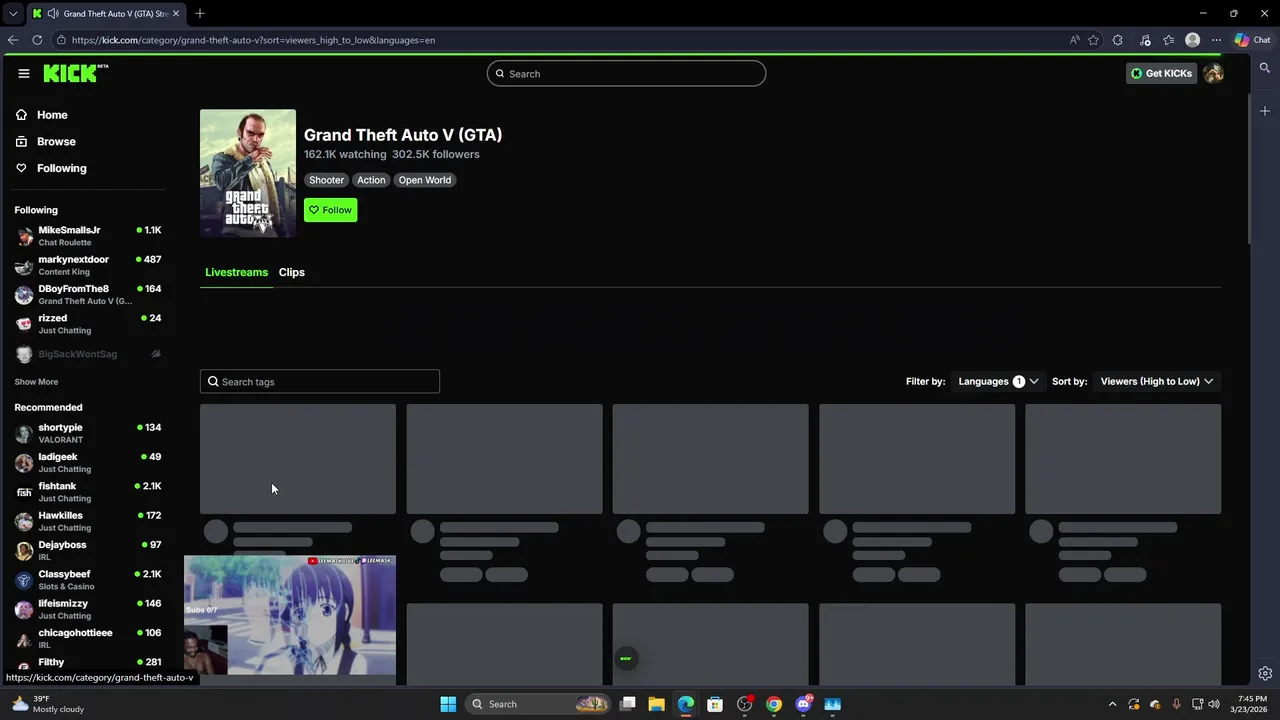This screenshot has width=1280, height=720.
Task: Click the Windows taskbar Search box
Action: [x=539, y=704]
